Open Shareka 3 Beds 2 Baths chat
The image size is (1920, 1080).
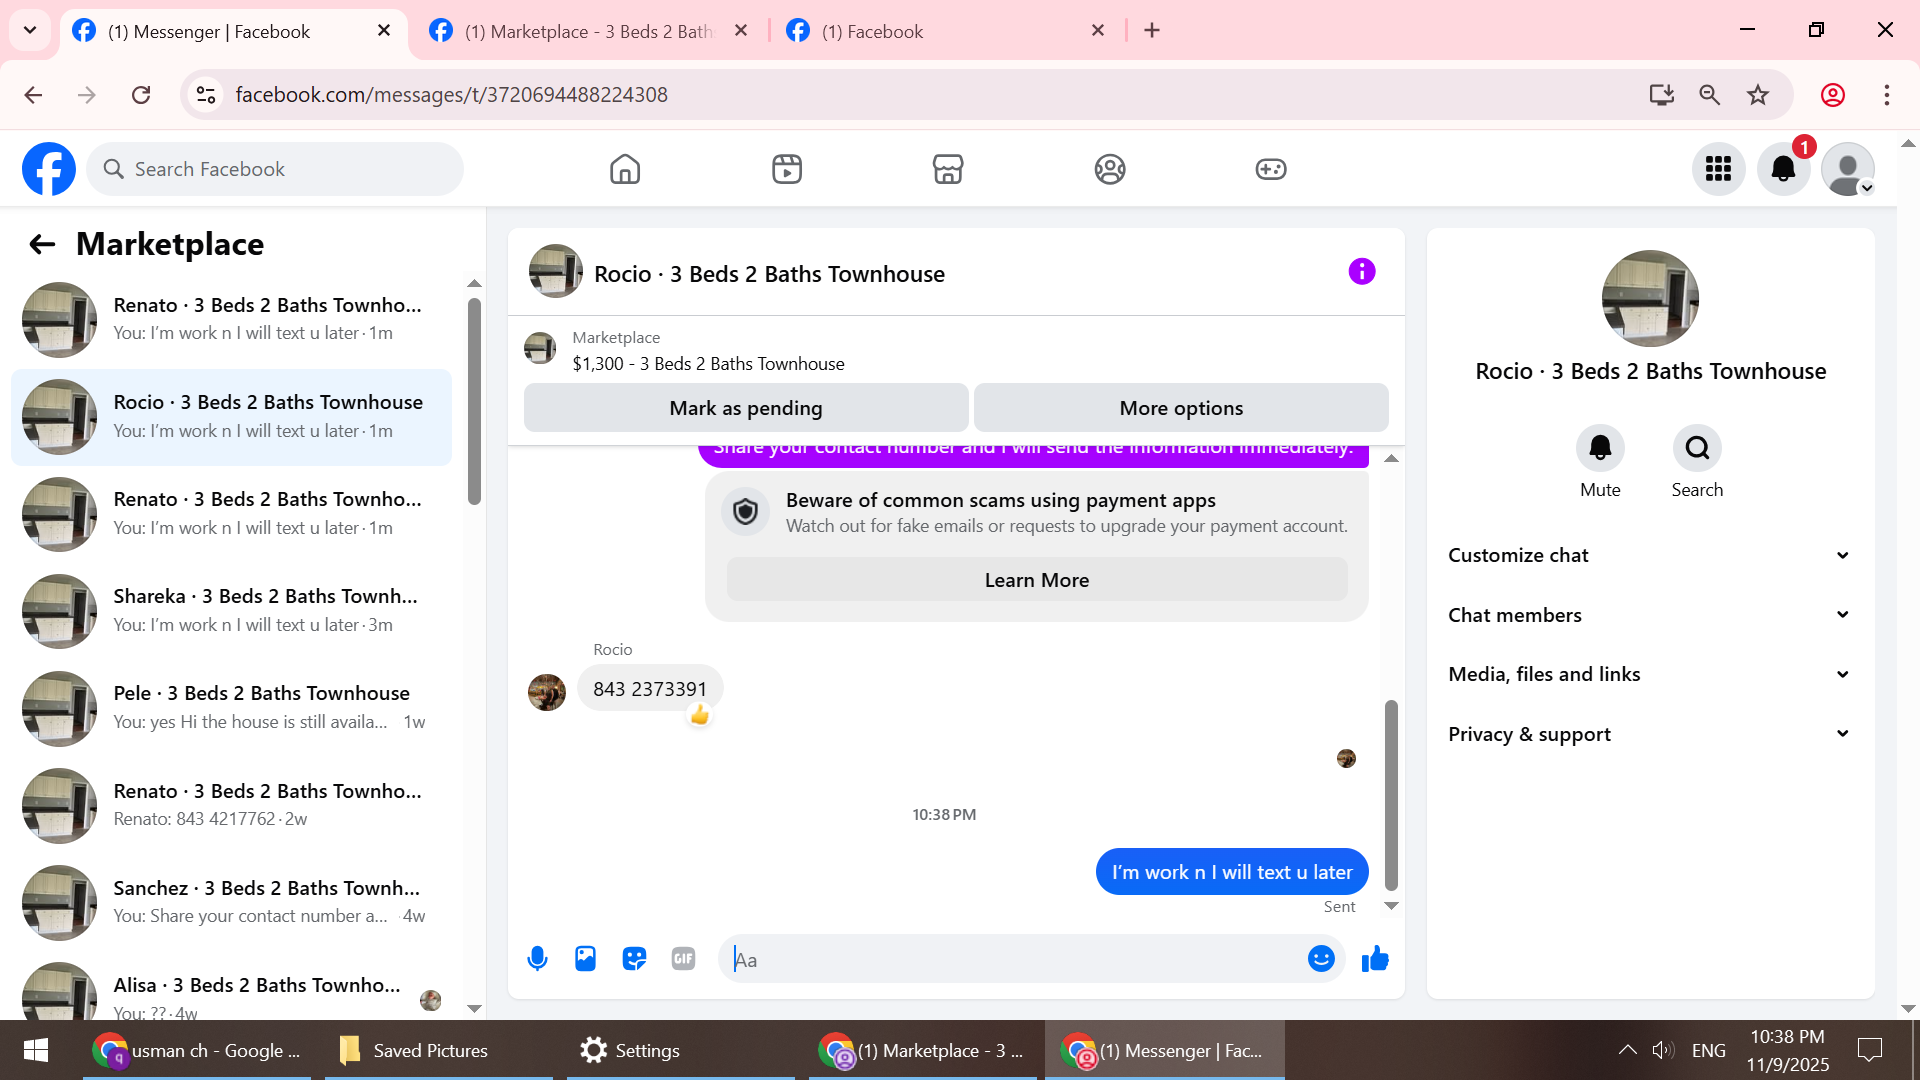[231, 611]
